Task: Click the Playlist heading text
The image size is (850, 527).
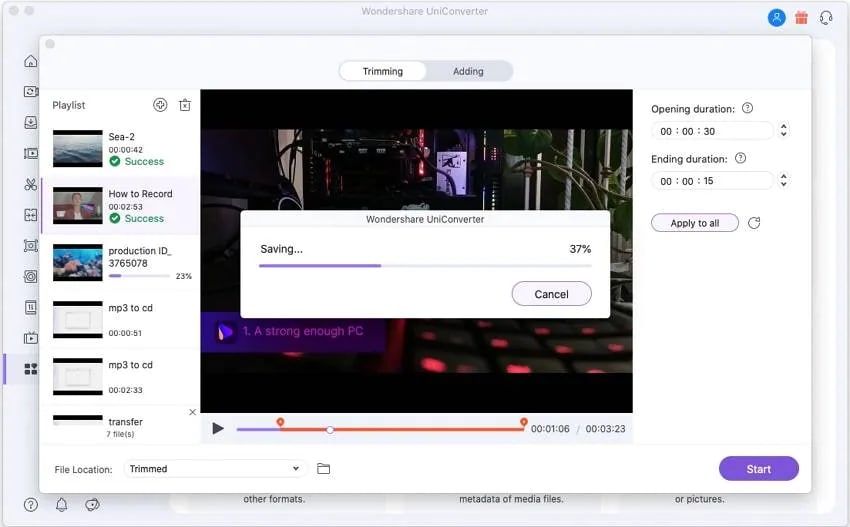Action: point(69,105)
